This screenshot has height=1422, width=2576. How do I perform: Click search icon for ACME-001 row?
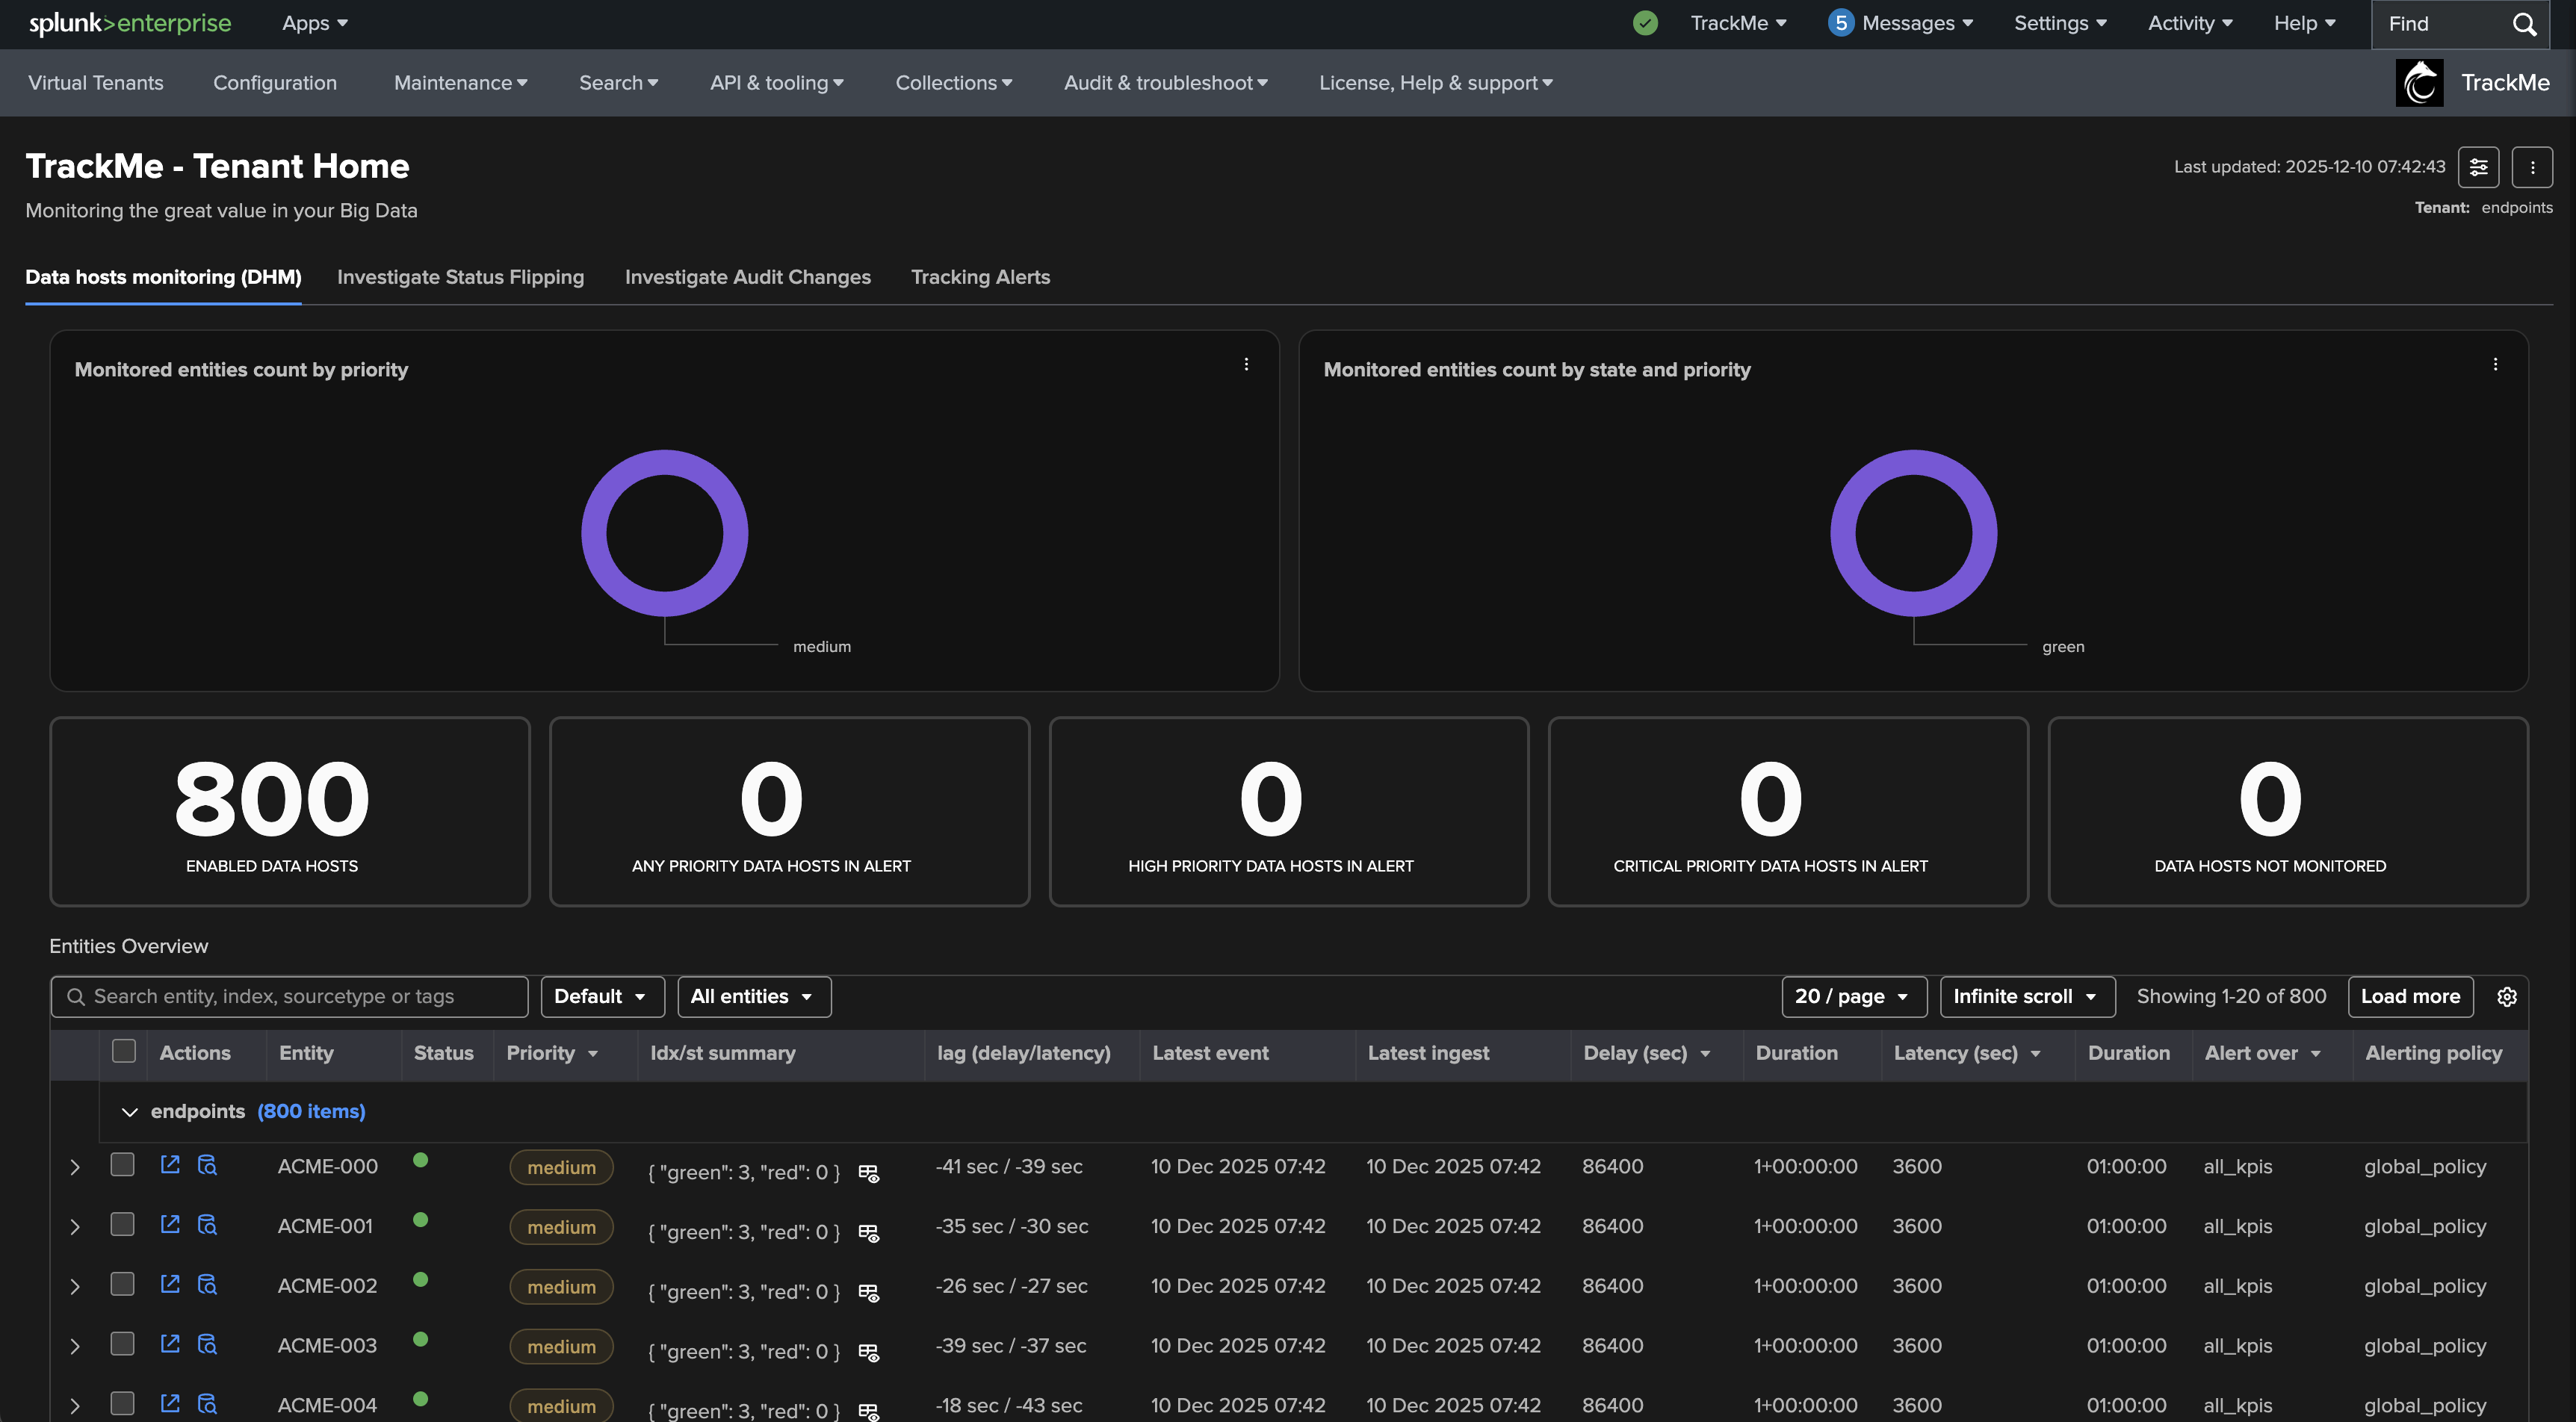point(207,1224)
